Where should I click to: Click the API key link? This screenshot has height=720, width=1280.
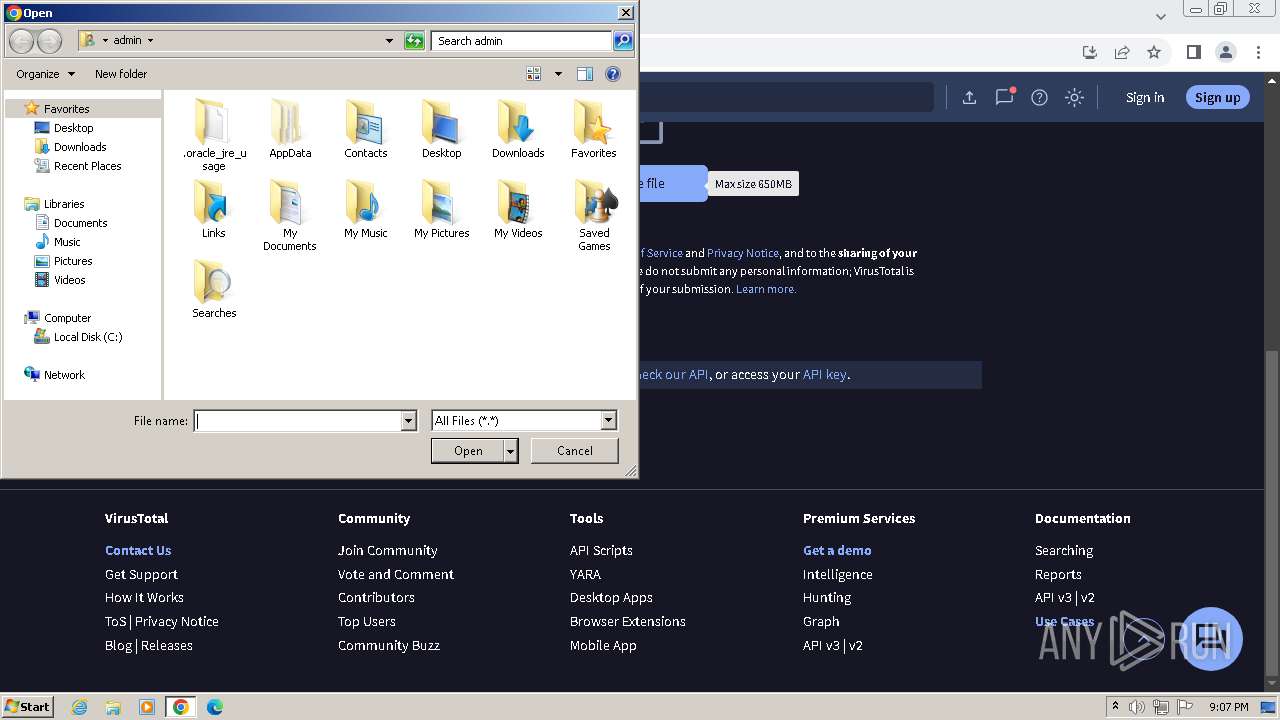tap(825, 375)
